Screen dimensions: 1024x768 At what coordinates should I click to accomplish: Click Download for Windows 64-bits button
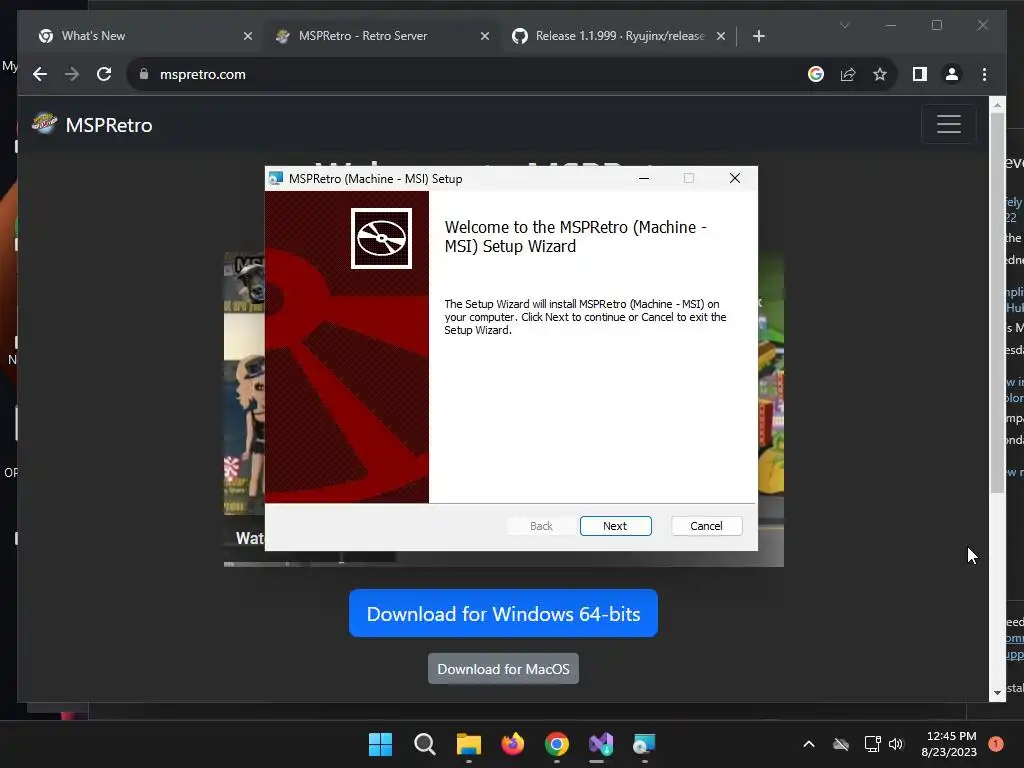coord(503,613)
